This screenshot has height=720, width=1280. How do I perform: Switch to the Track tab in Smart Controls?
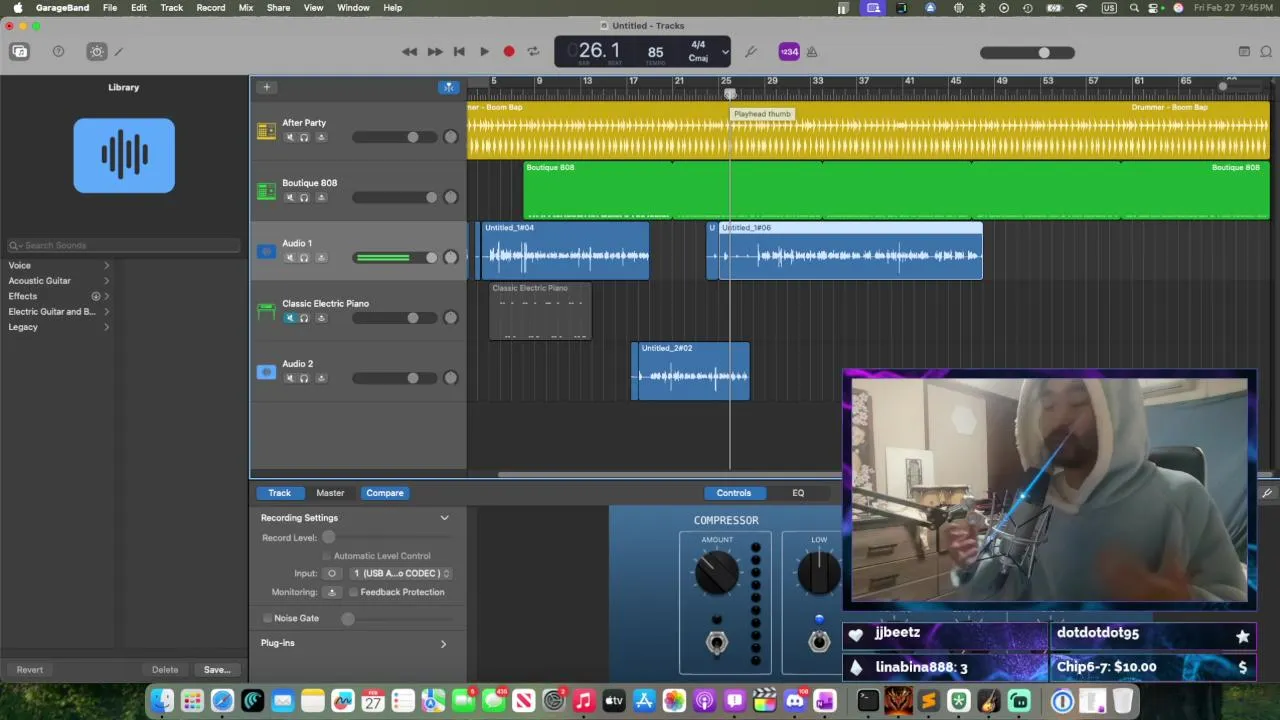279,493
